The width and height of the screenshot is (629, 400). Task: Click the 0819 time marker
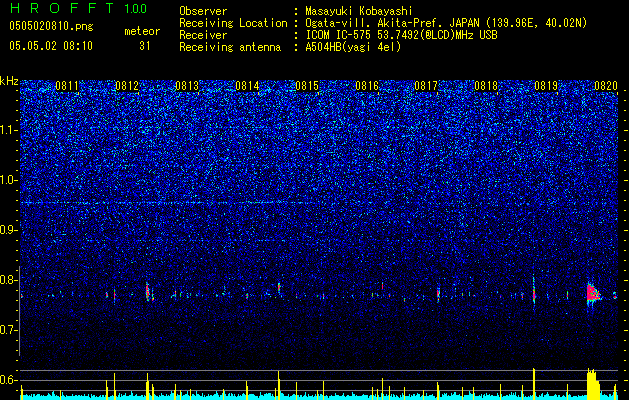(546, 86)
